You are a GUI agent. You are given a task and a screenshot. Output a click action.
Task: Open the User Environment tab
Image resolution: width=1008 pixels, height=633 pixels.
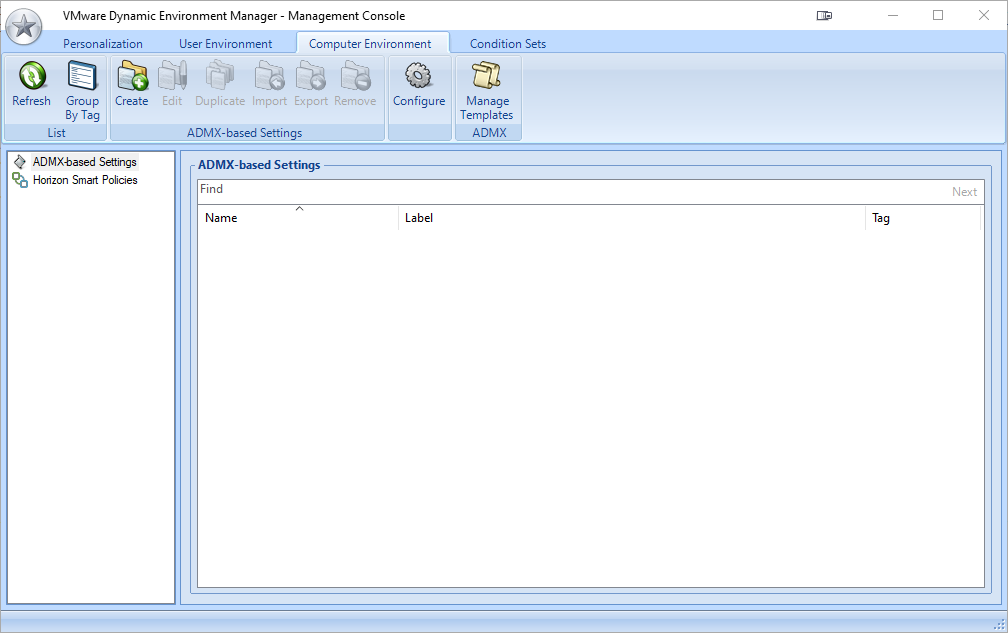pos(226,44)
